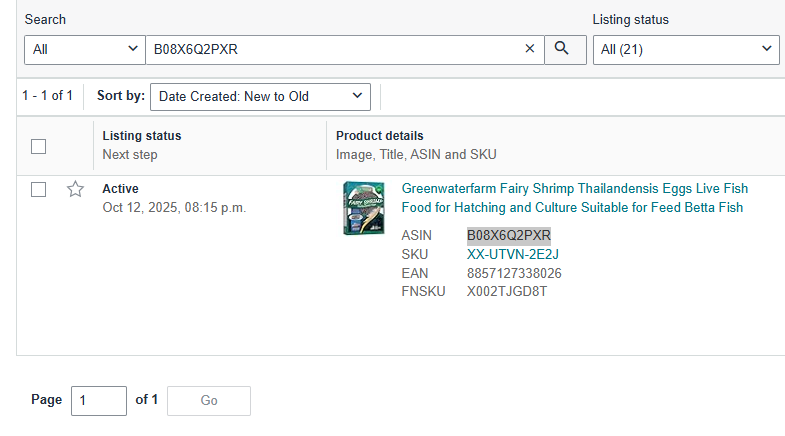The image size is (785, 436).
Task: Open the search scope 'All' dropdown
Action: click(85, 50)
